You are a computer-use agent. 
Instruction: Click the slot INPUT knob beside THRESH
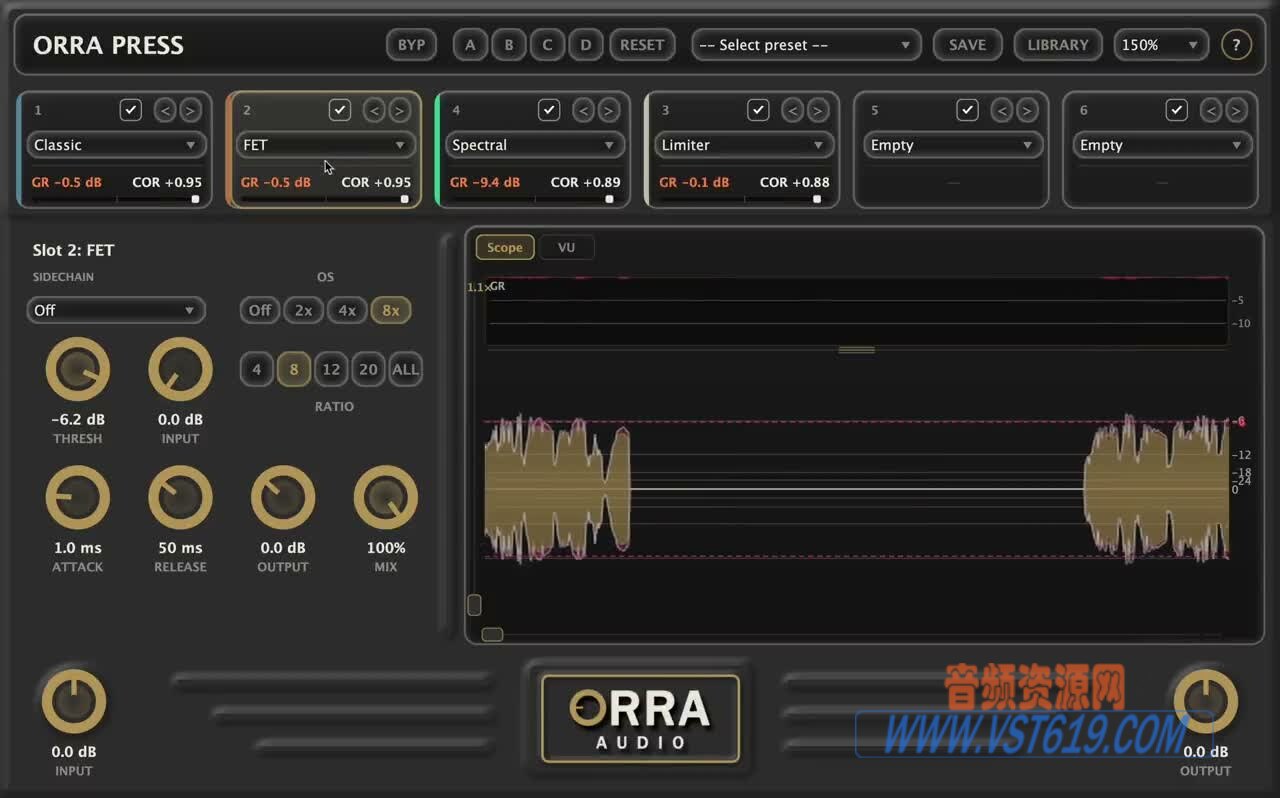180,369
